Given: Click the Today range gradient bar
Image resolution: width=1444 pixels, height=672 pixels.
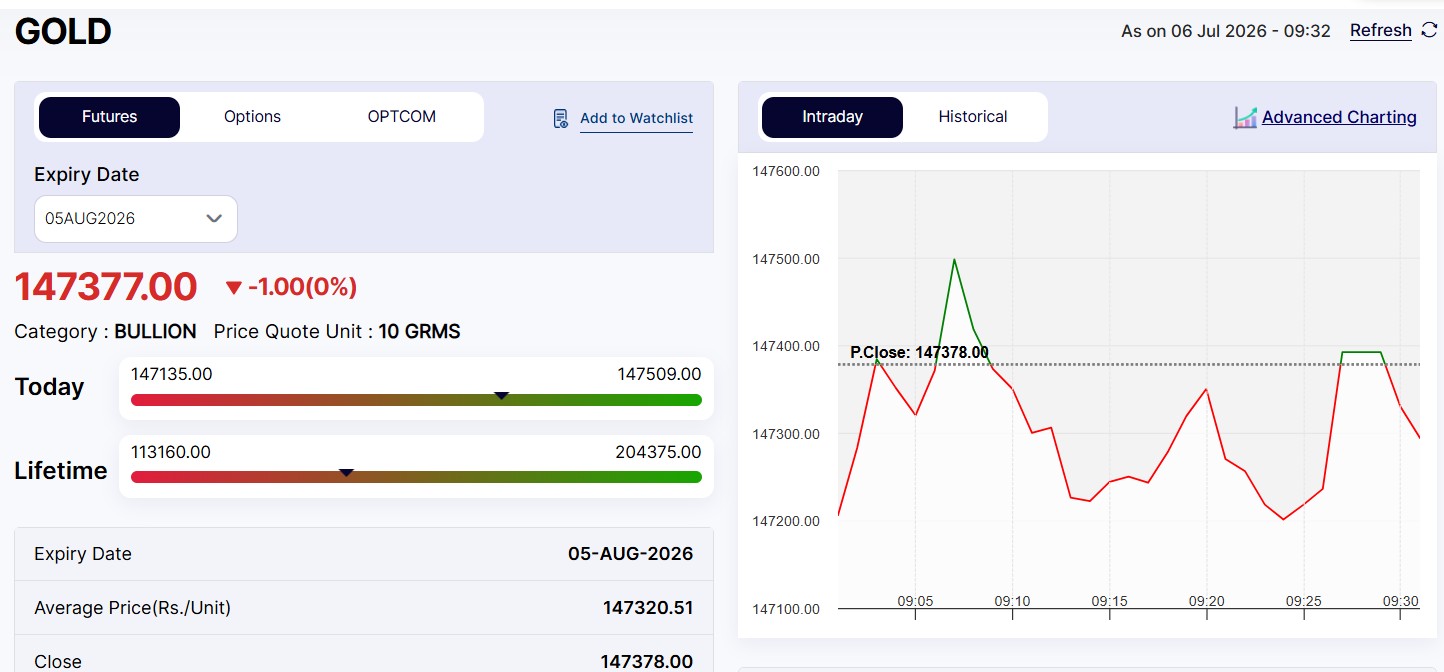Looking at the screenshot, I should pos(416,400).
